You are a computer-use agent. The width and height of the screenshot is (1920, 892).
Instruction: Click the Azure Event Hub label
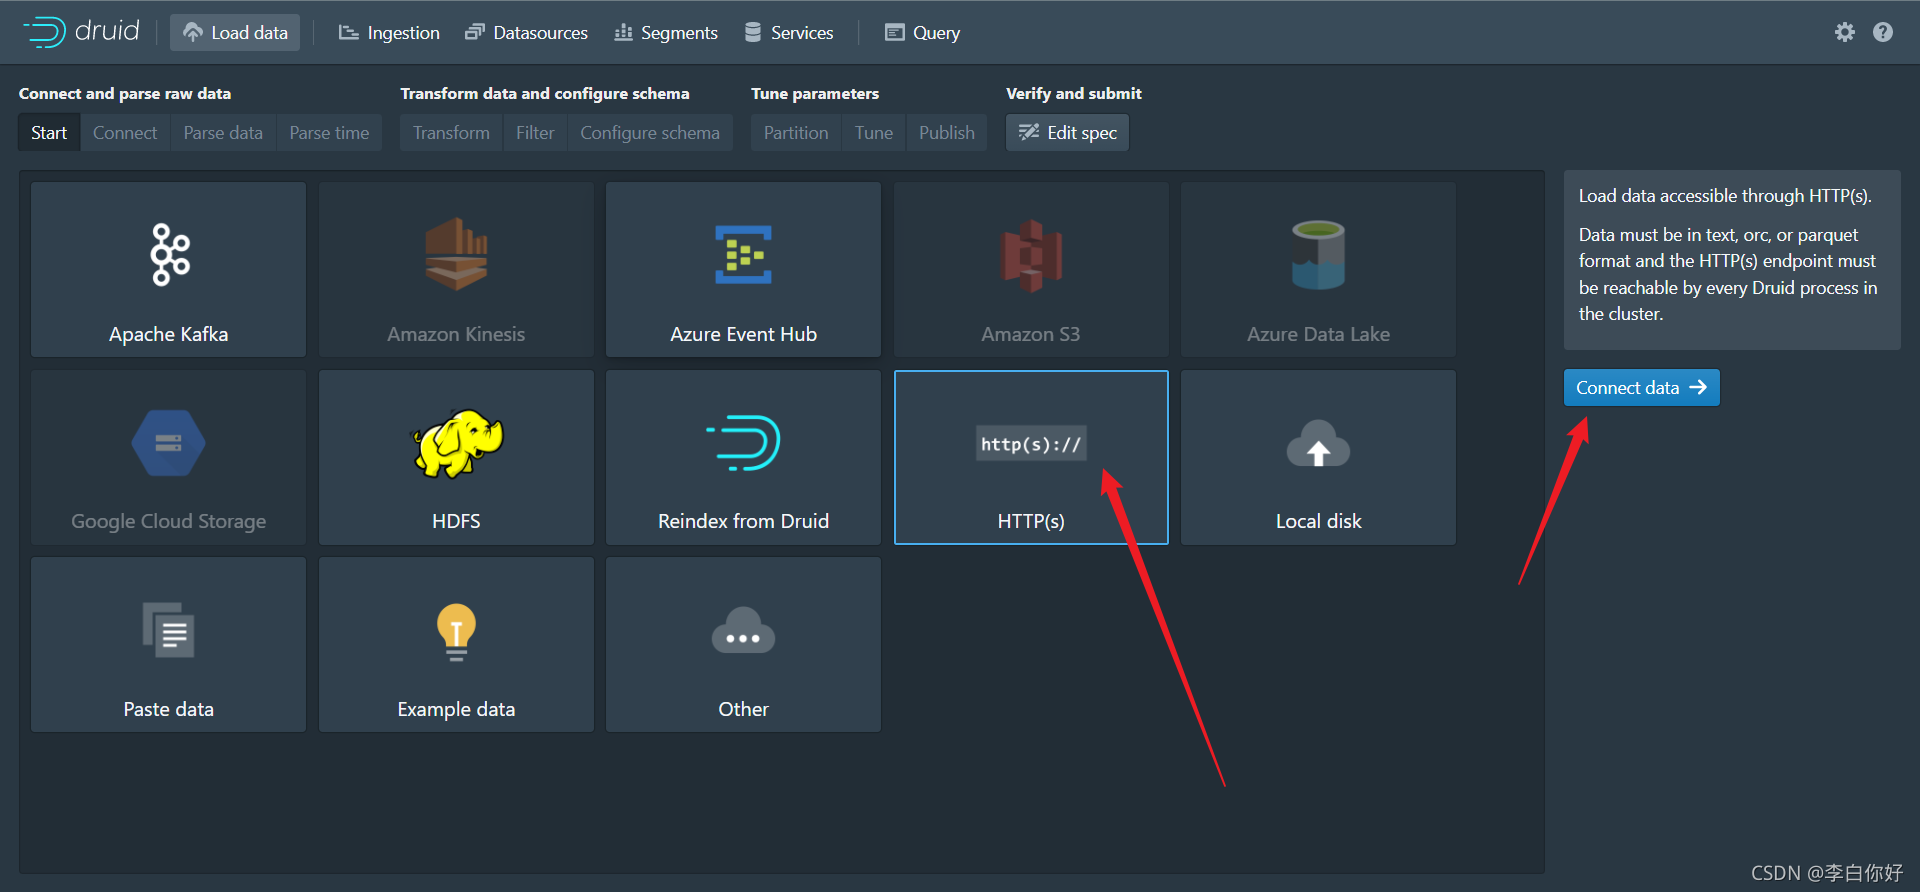pos(743,334)
